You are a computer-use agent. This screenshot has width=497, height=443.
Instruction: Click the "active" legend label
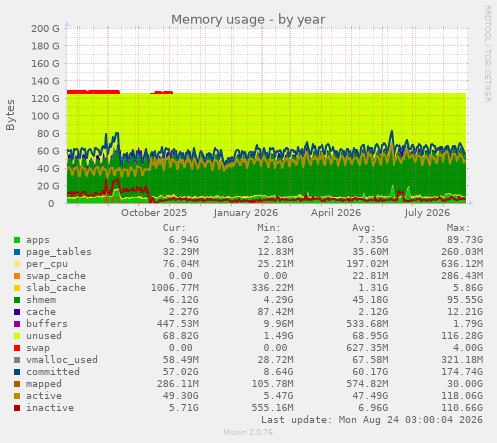tap(44, 396)
